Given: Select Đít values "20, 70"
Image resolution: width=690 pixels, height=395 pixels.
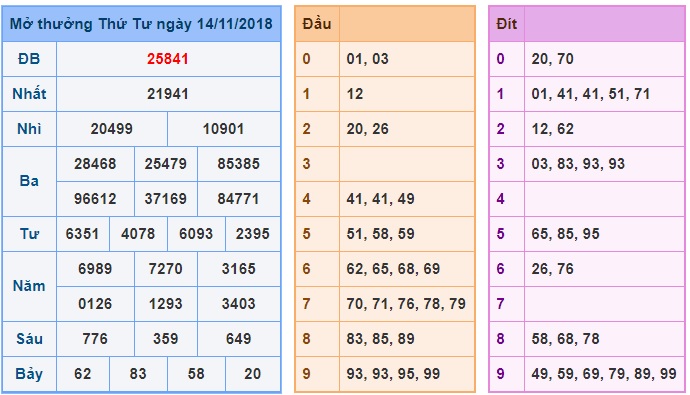Looking at the screenshot, I should [x=552, y=59].
